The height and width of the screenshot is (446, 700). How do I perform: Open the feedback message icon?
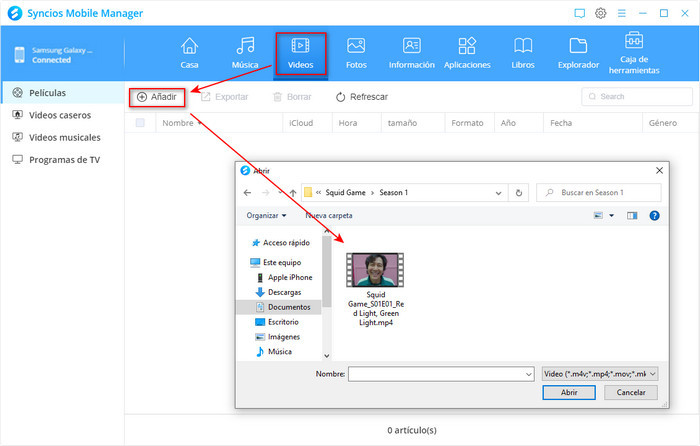coord(579,13)
